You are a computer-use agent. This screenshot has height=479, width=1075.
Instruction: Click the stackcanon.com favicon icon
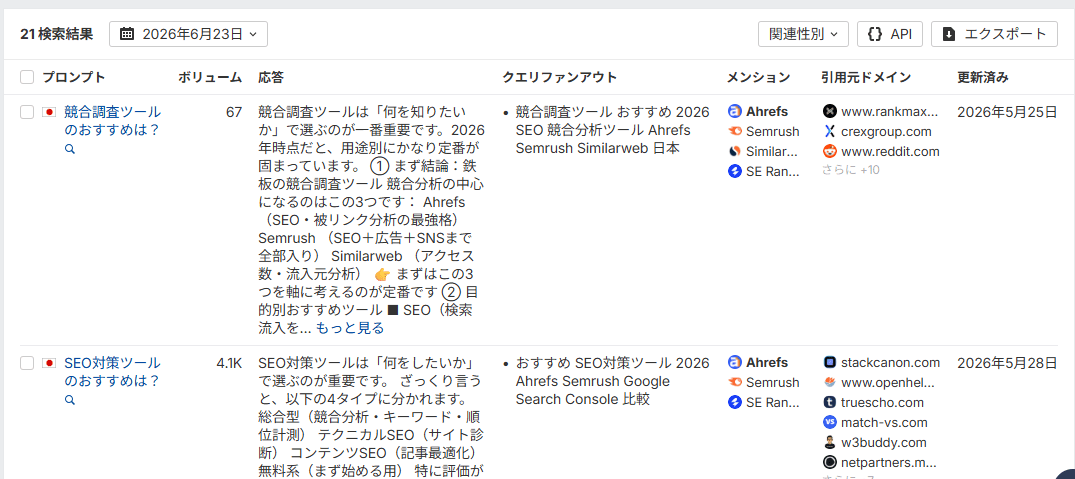click(x=830, y=363)
